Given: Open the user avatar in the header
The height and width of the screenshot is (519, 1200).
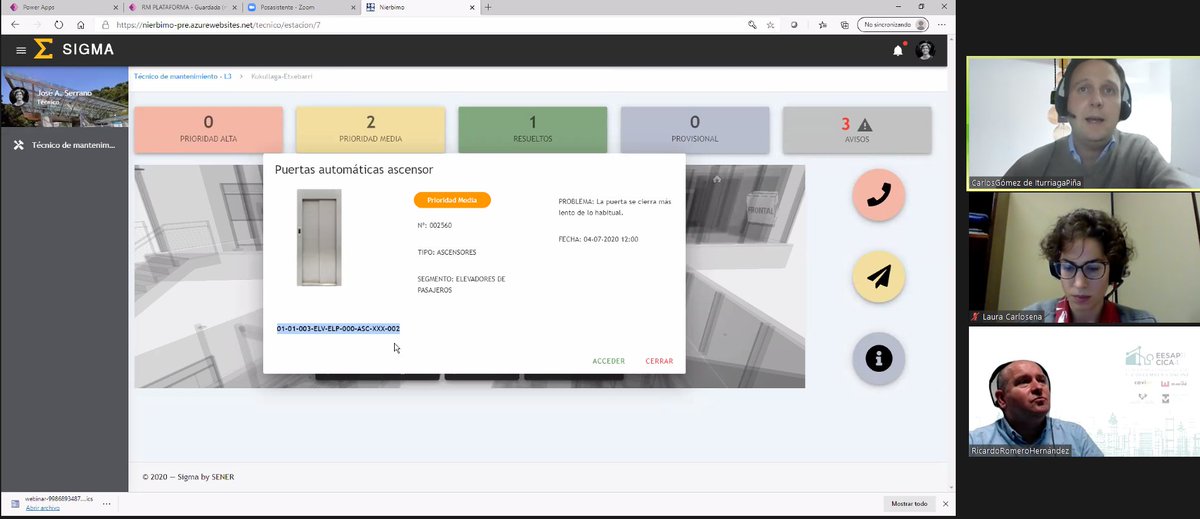Looking at the screenshot, I should point(925,50).
